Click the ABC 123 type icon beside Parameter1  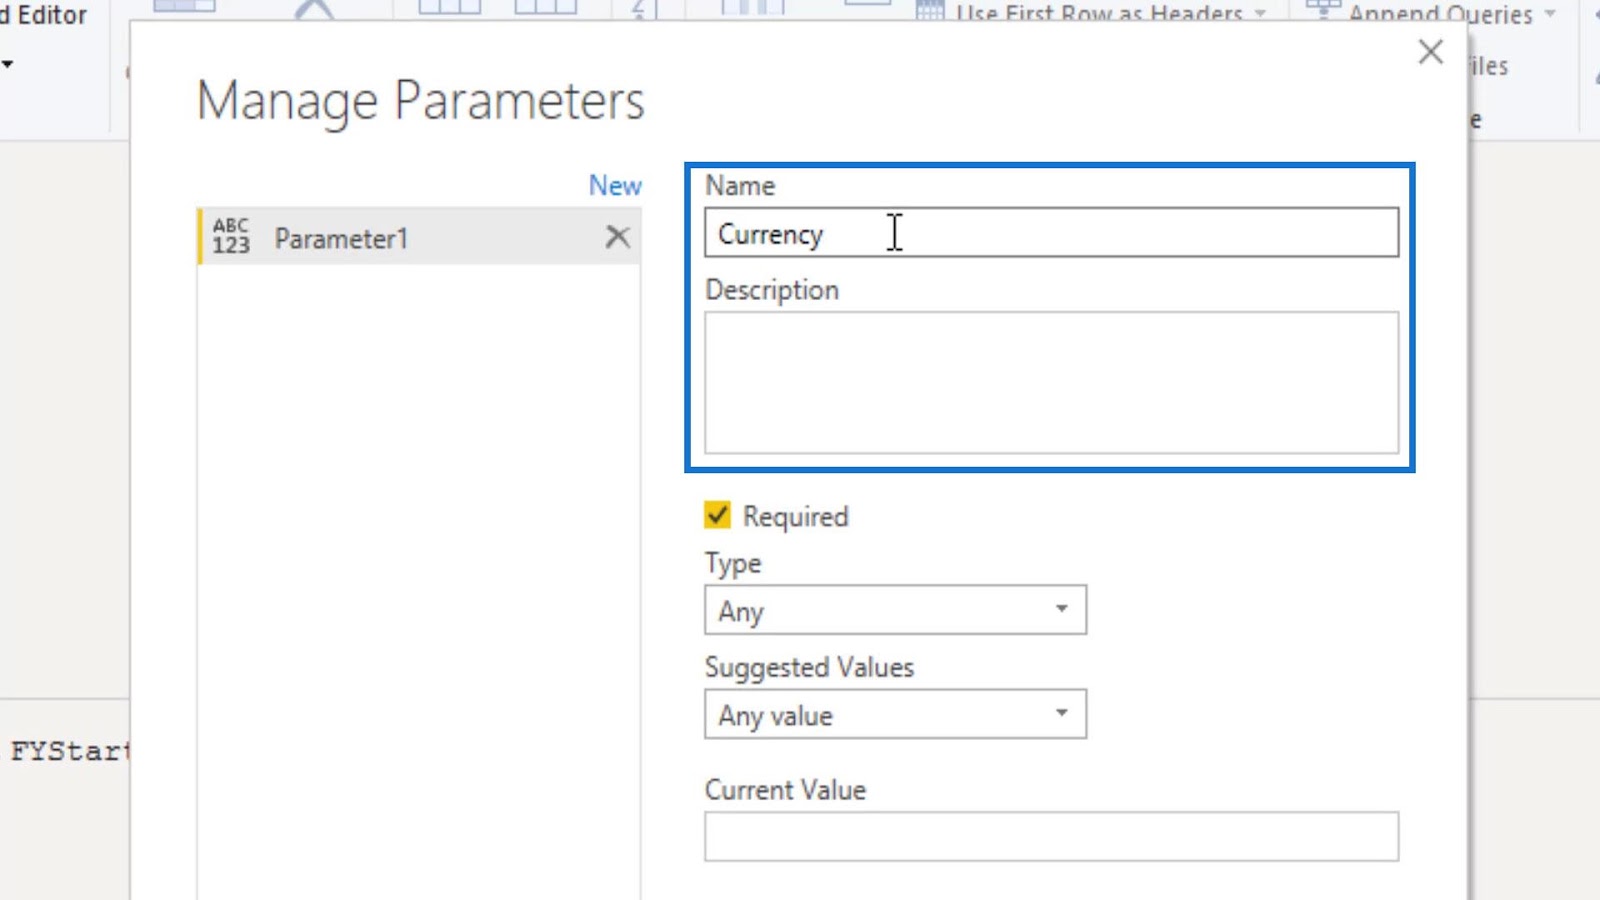click(231, 236)
